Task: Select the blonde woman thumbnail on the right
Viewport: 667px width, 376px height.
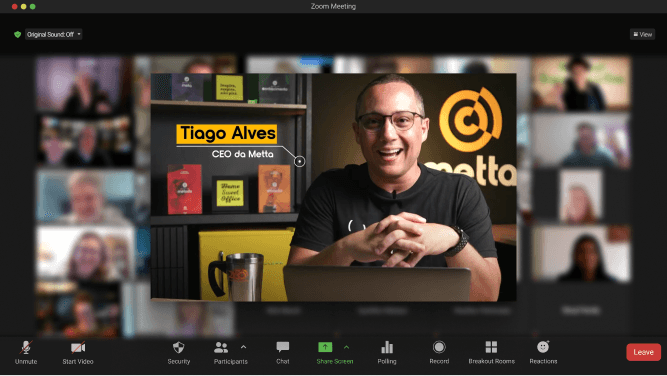Action: tap(581, 196)
